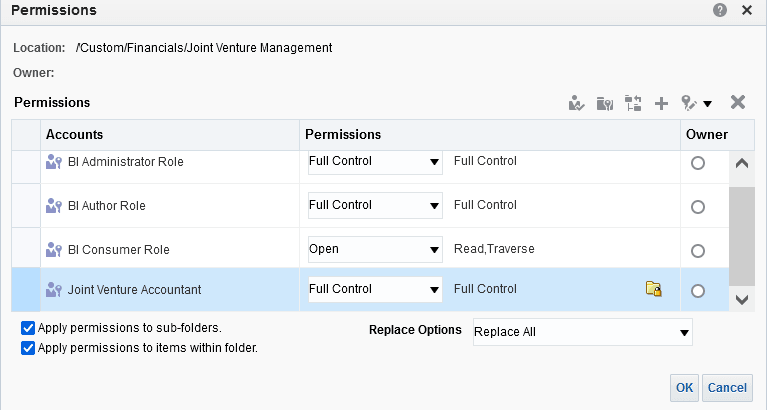
Task: Click the Cancel button
Action: (x=727, y=387)
